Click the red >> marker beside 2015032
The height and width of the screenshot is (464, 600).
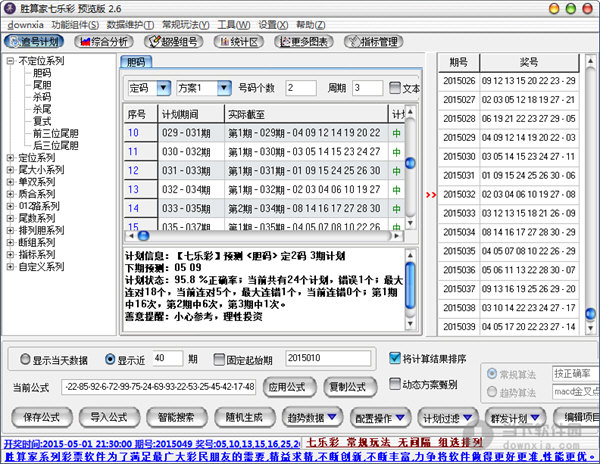coord(431,195)
